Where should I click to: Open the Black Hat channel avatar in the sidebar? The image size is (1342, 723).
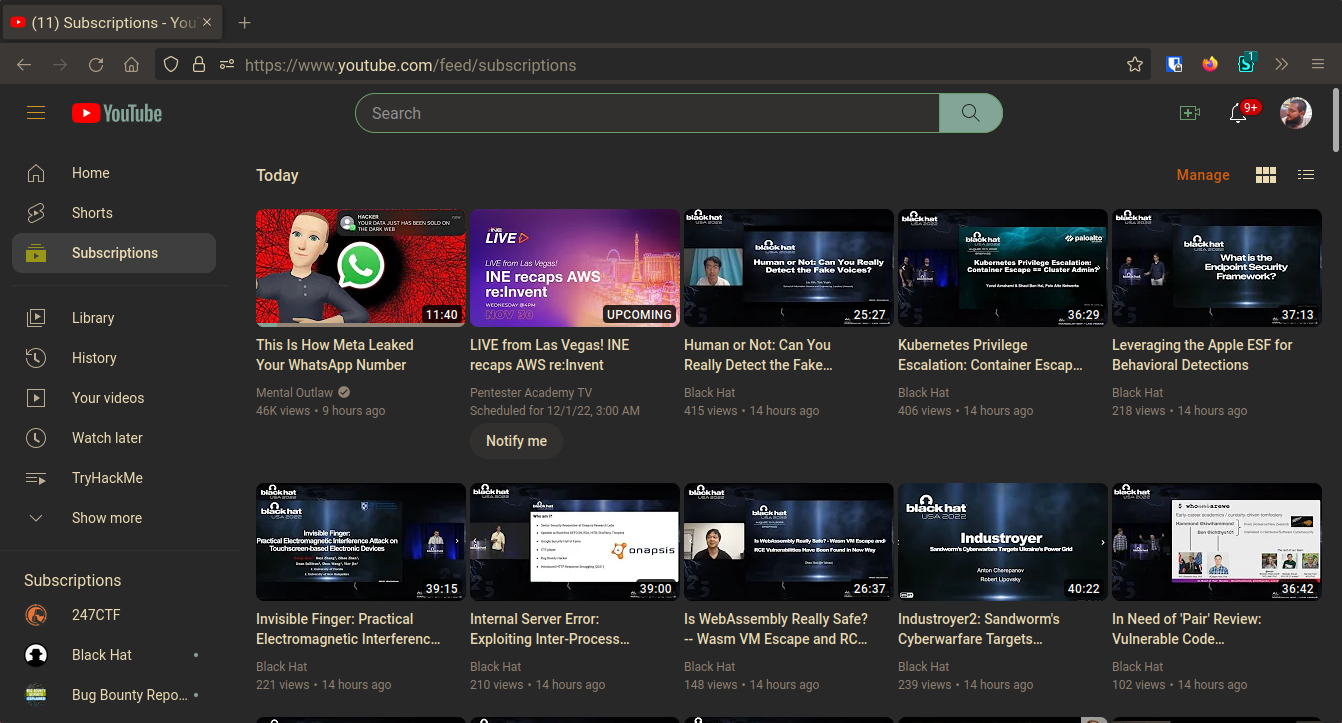pos(36,655)
